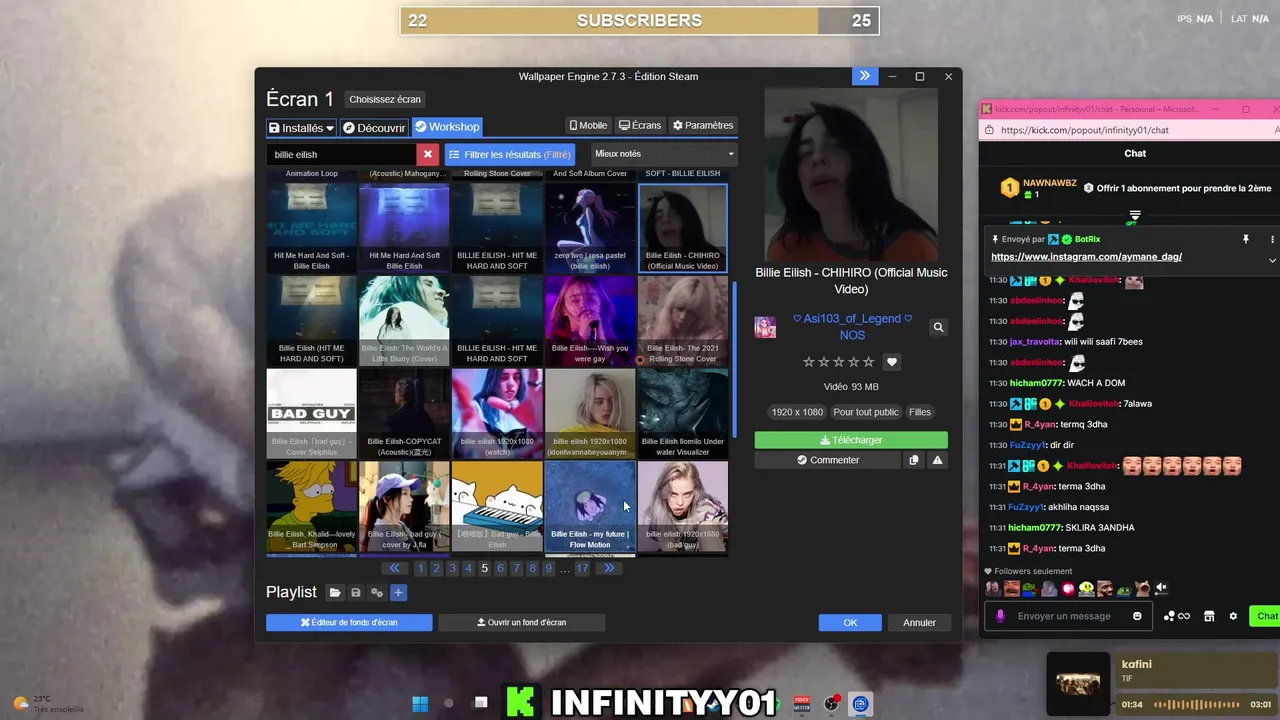Unmute emote sound icon in chat

1161,588
